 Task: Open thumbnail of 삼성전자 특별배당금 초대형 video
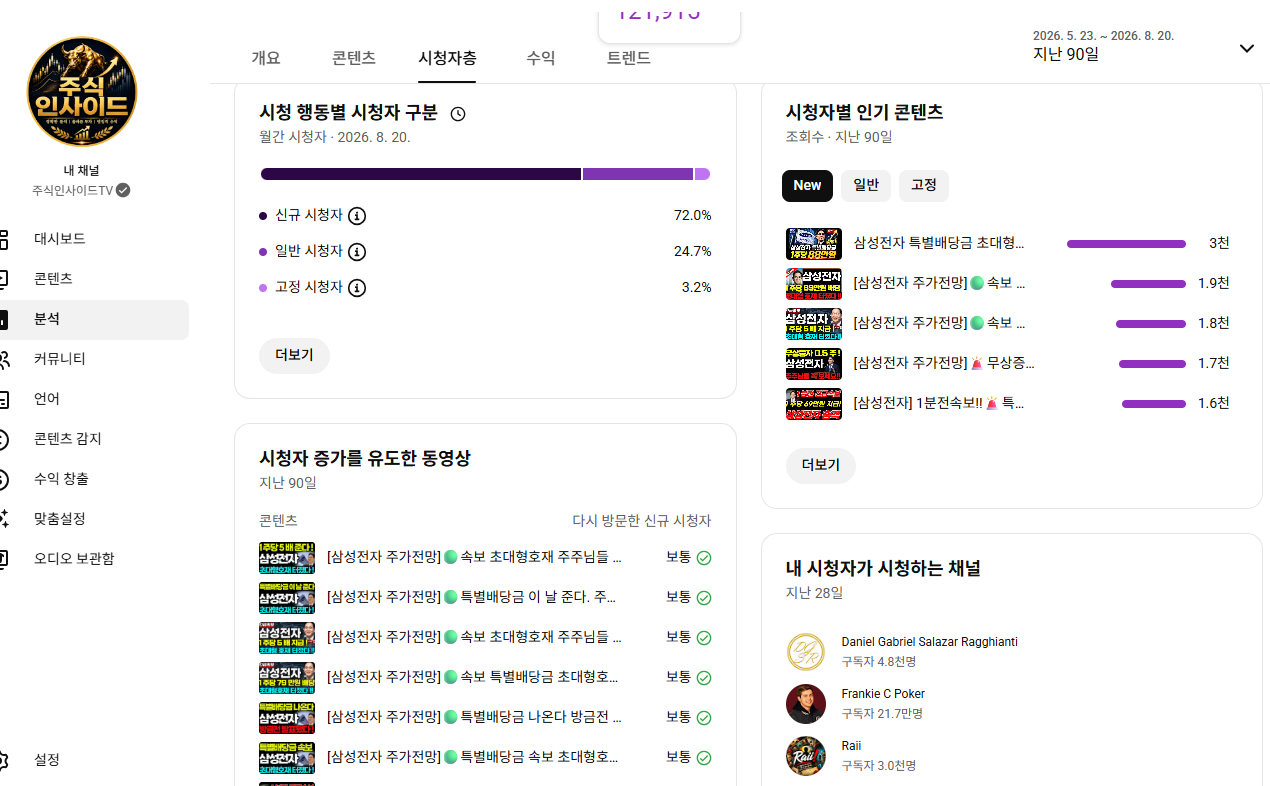[x=814, y=244]
